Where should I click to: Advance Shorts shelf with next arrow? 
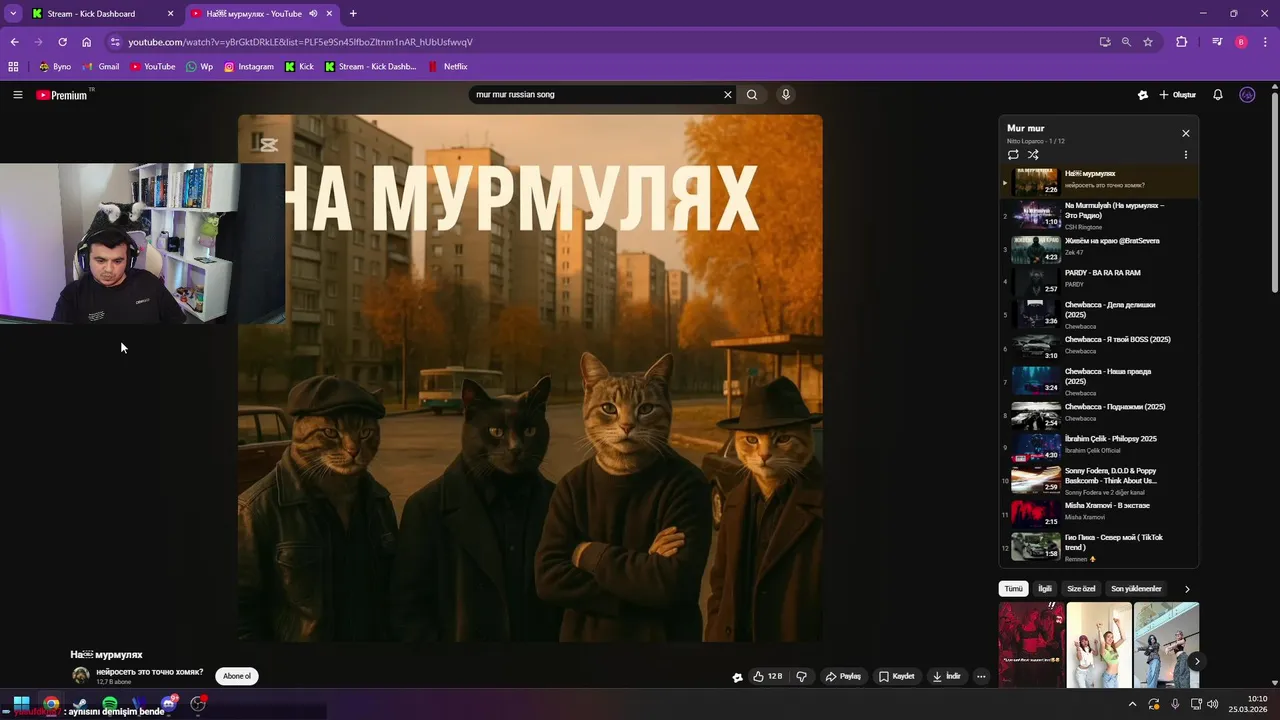tap(1197, 661)
